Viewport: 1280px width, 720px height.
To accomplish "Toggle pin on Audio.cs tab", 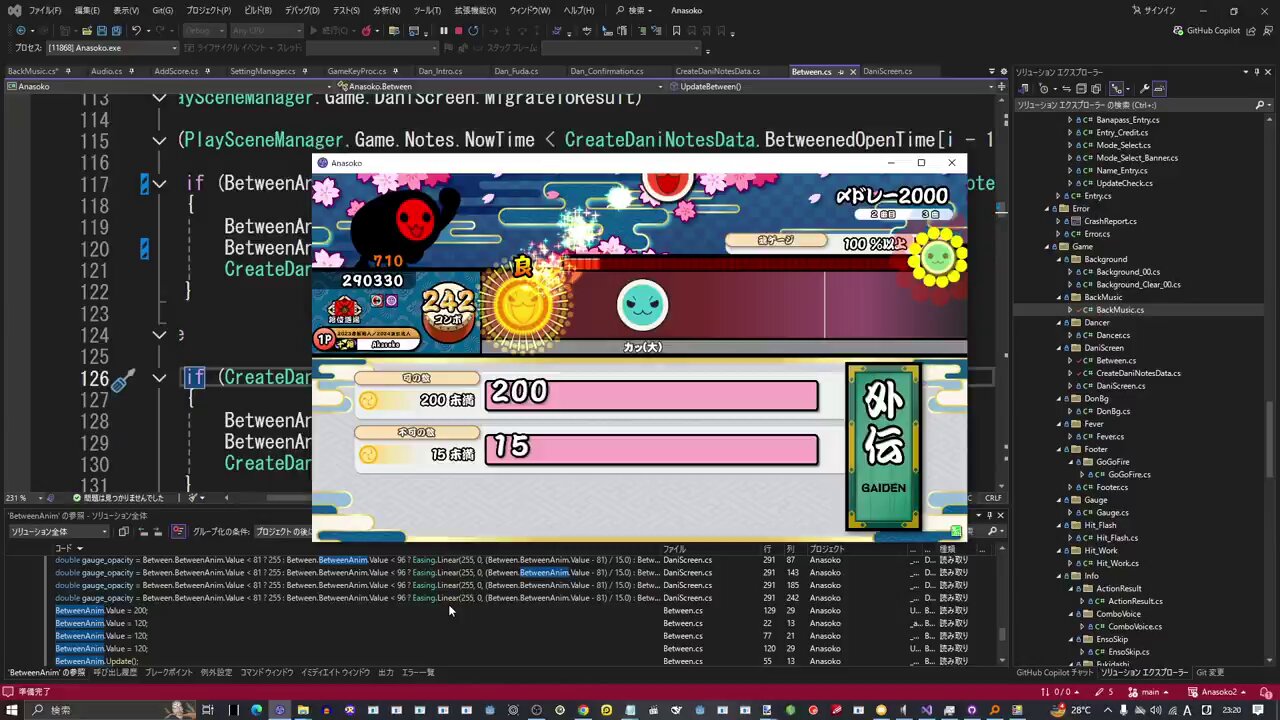I will 131,72.
